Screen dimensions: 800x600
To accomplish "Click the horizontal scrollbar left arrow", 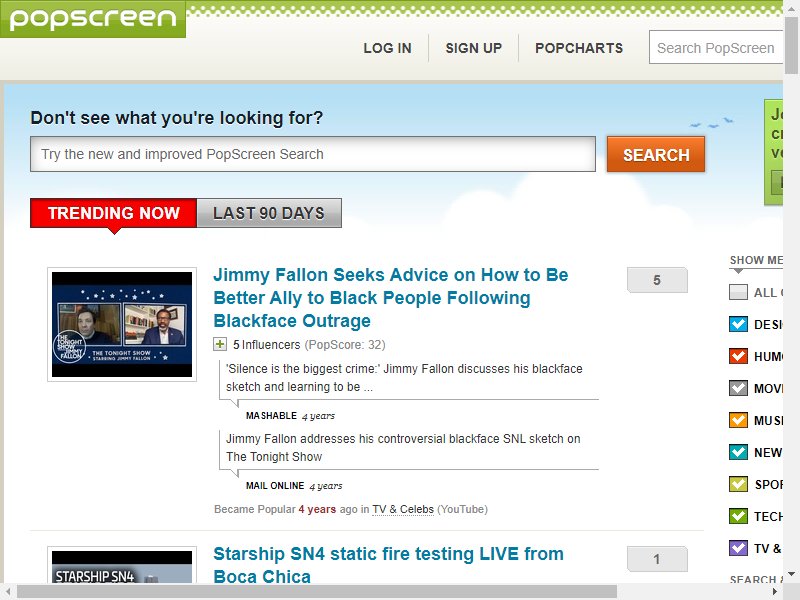I will (8, 592).
